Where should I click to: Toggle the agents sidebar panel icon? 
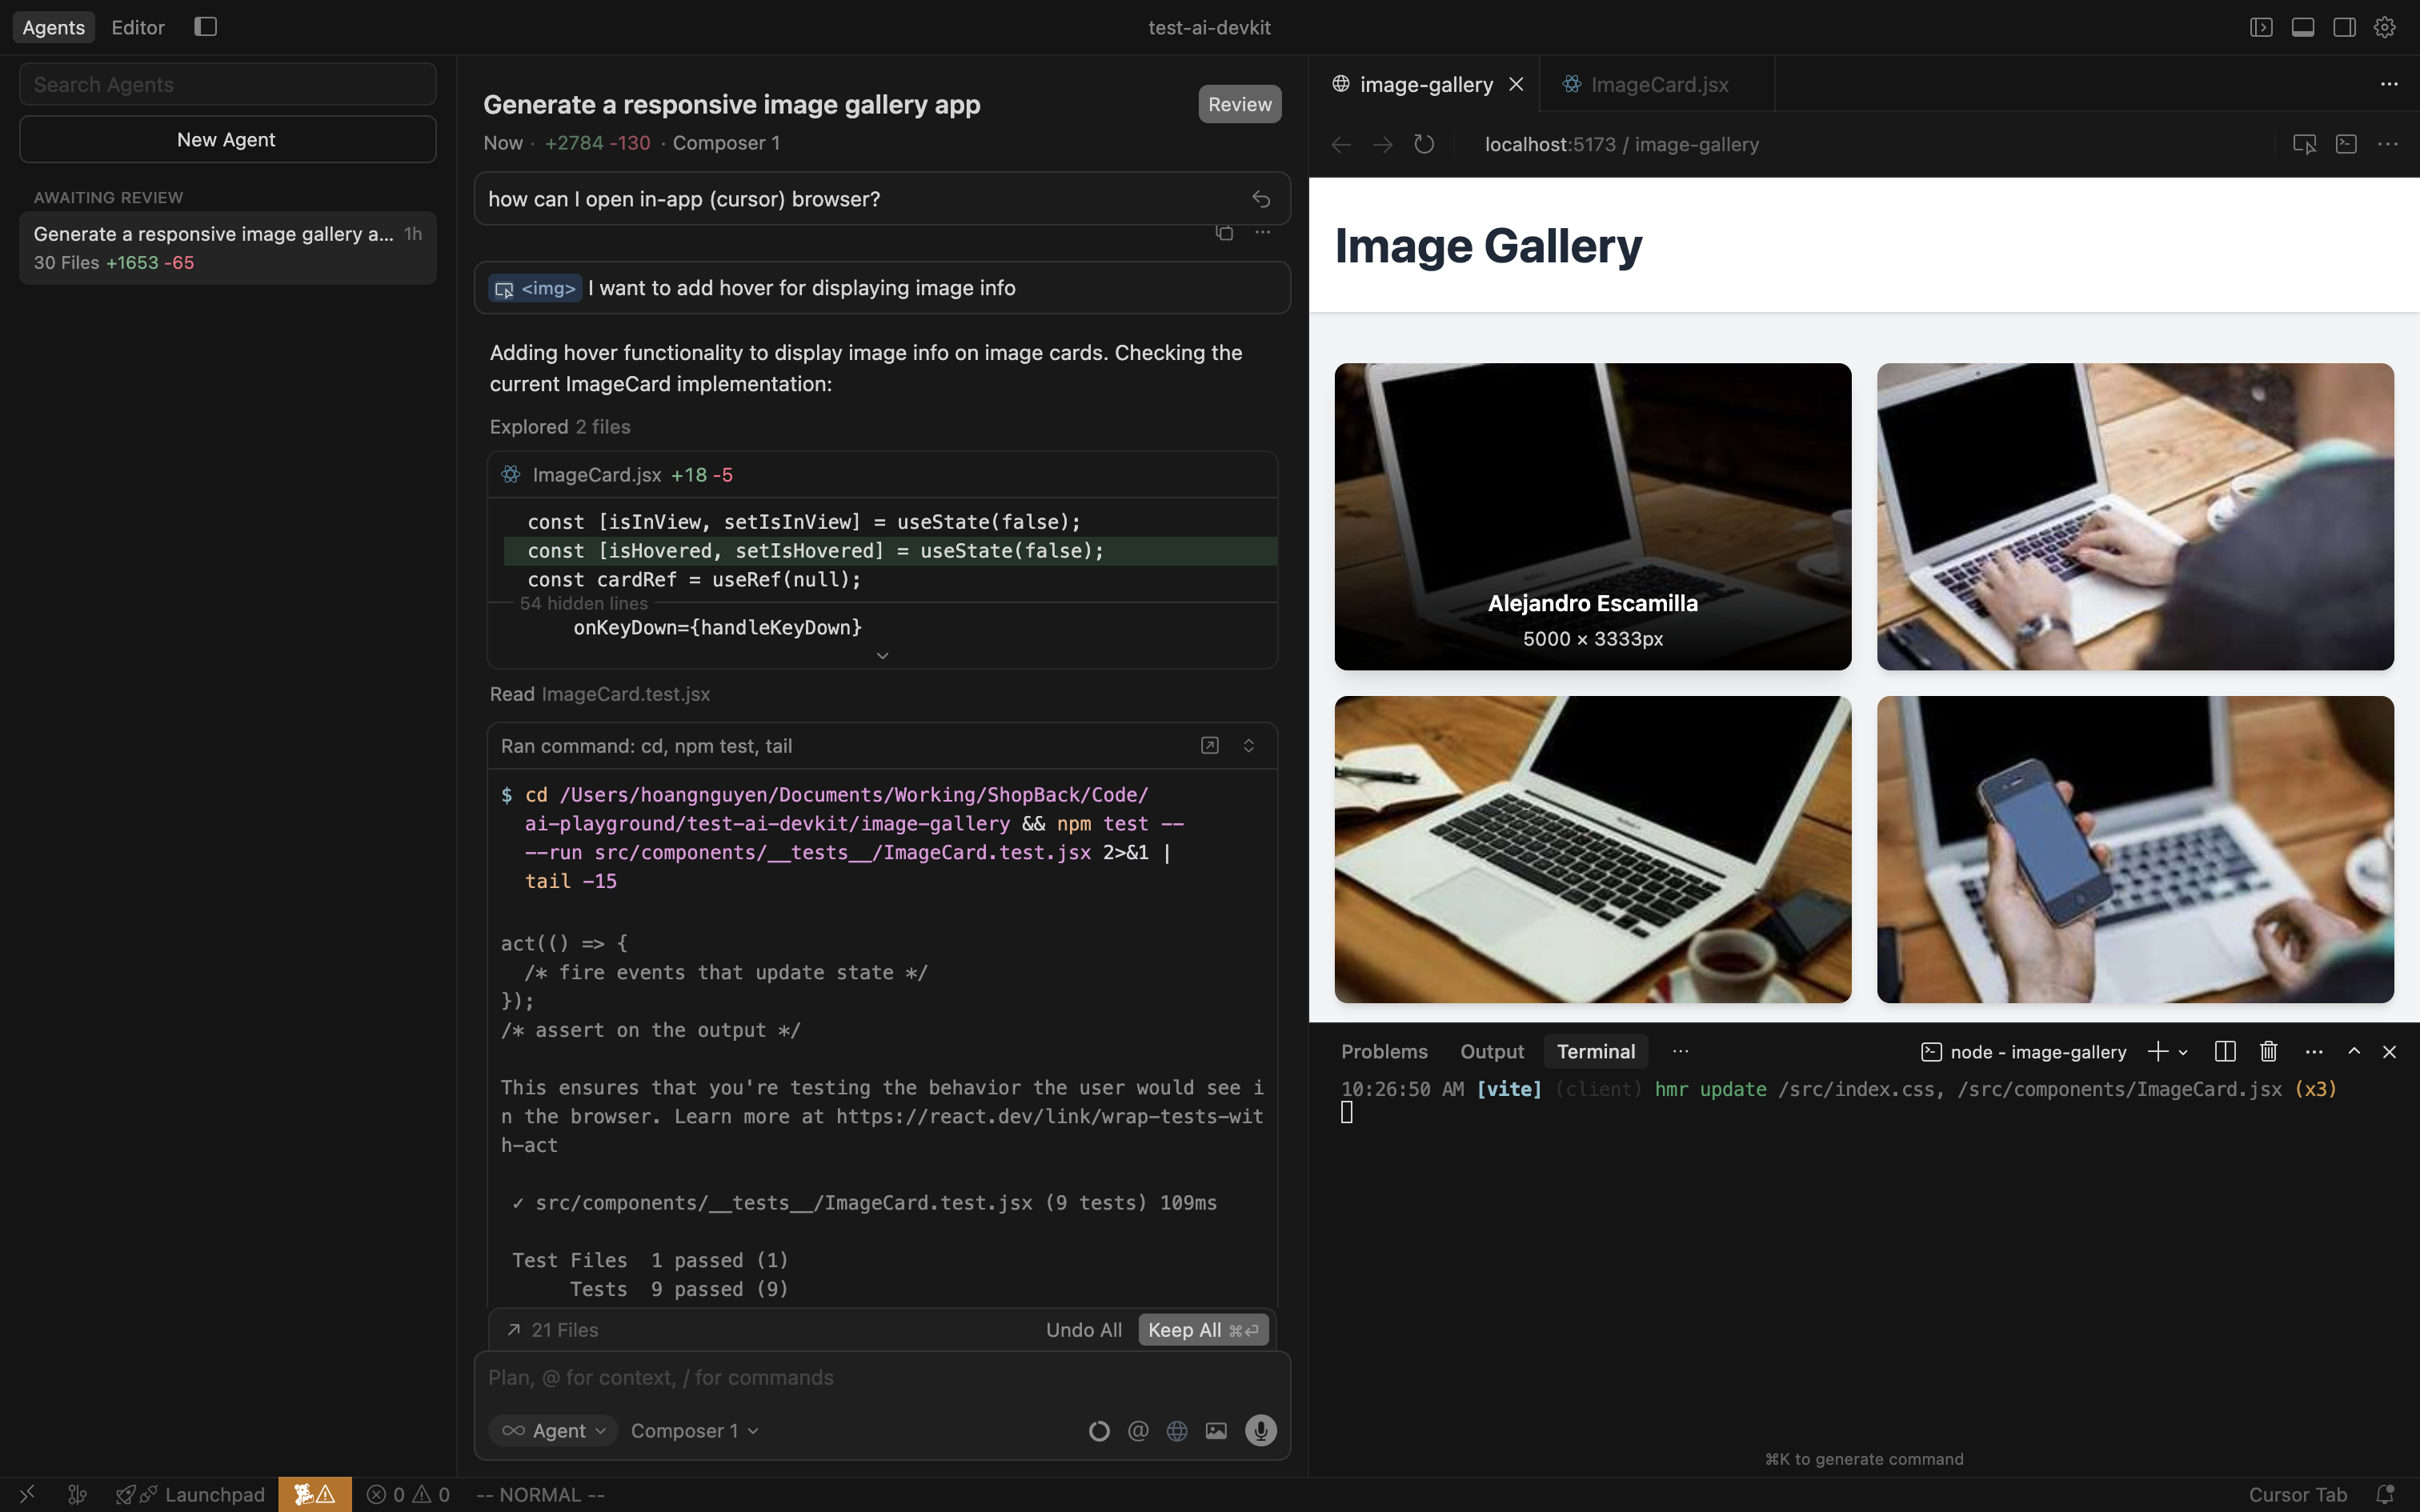205,27
